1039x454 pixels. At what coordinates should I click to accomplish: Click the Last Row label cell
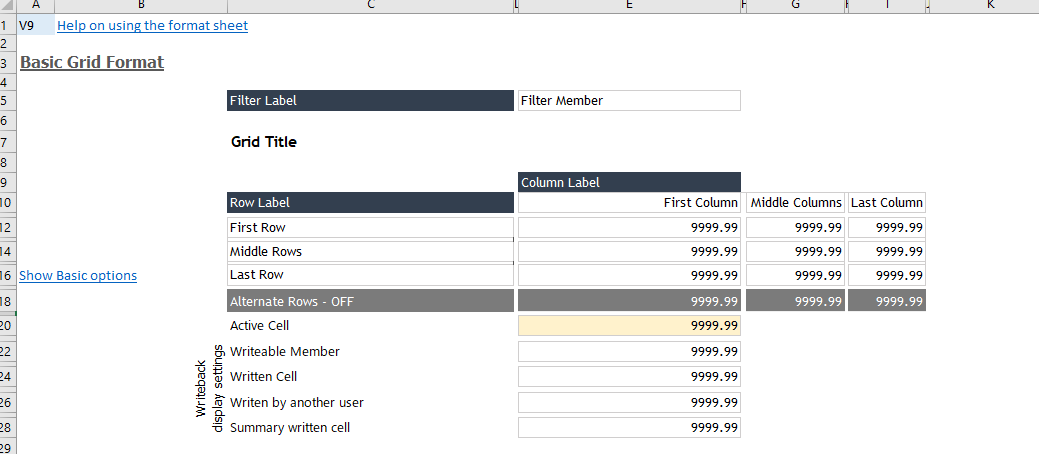(370, 275)
